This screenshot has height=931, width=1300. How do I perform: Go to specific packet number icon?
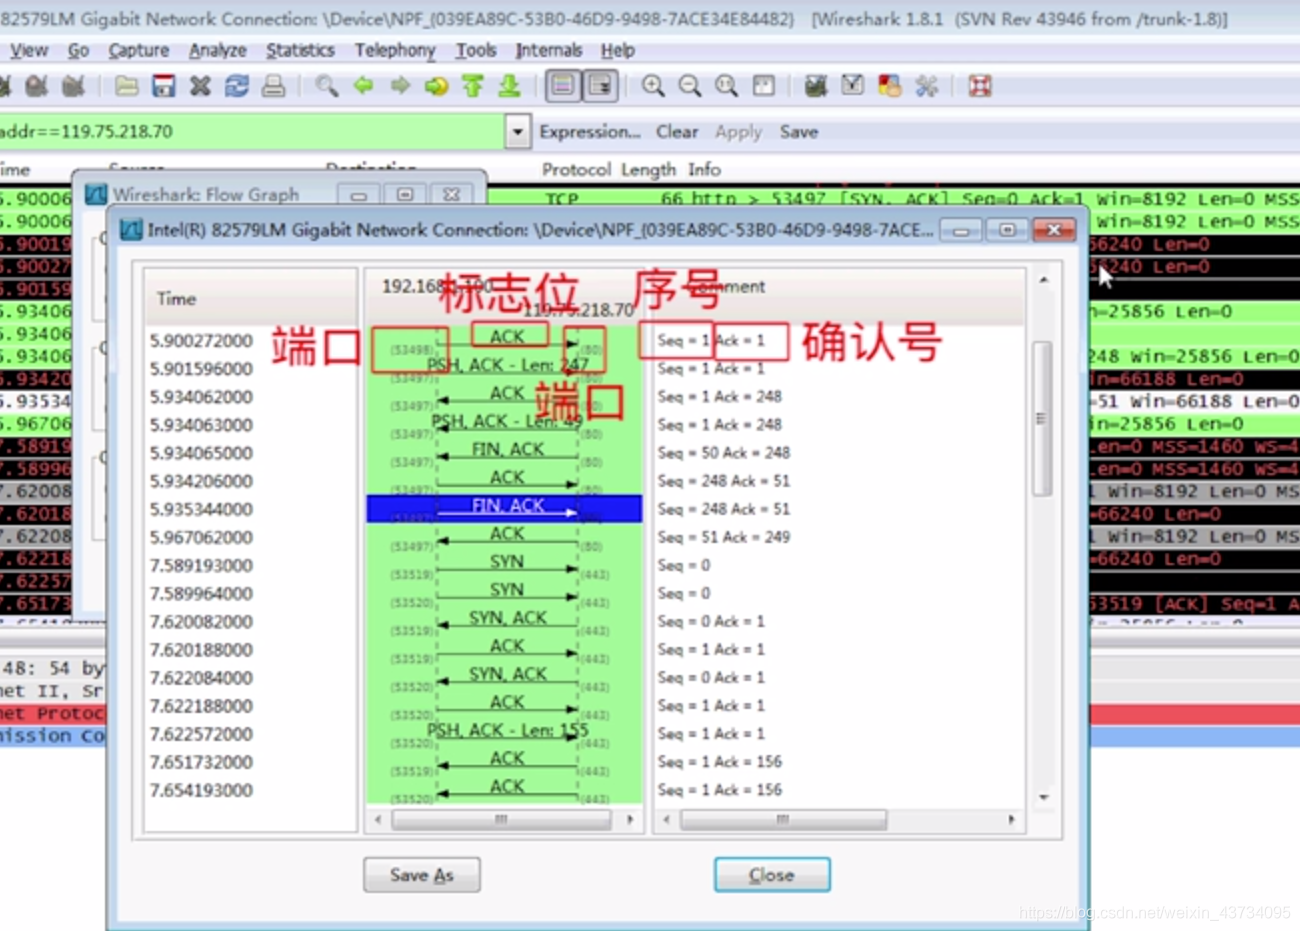(436, 87)
